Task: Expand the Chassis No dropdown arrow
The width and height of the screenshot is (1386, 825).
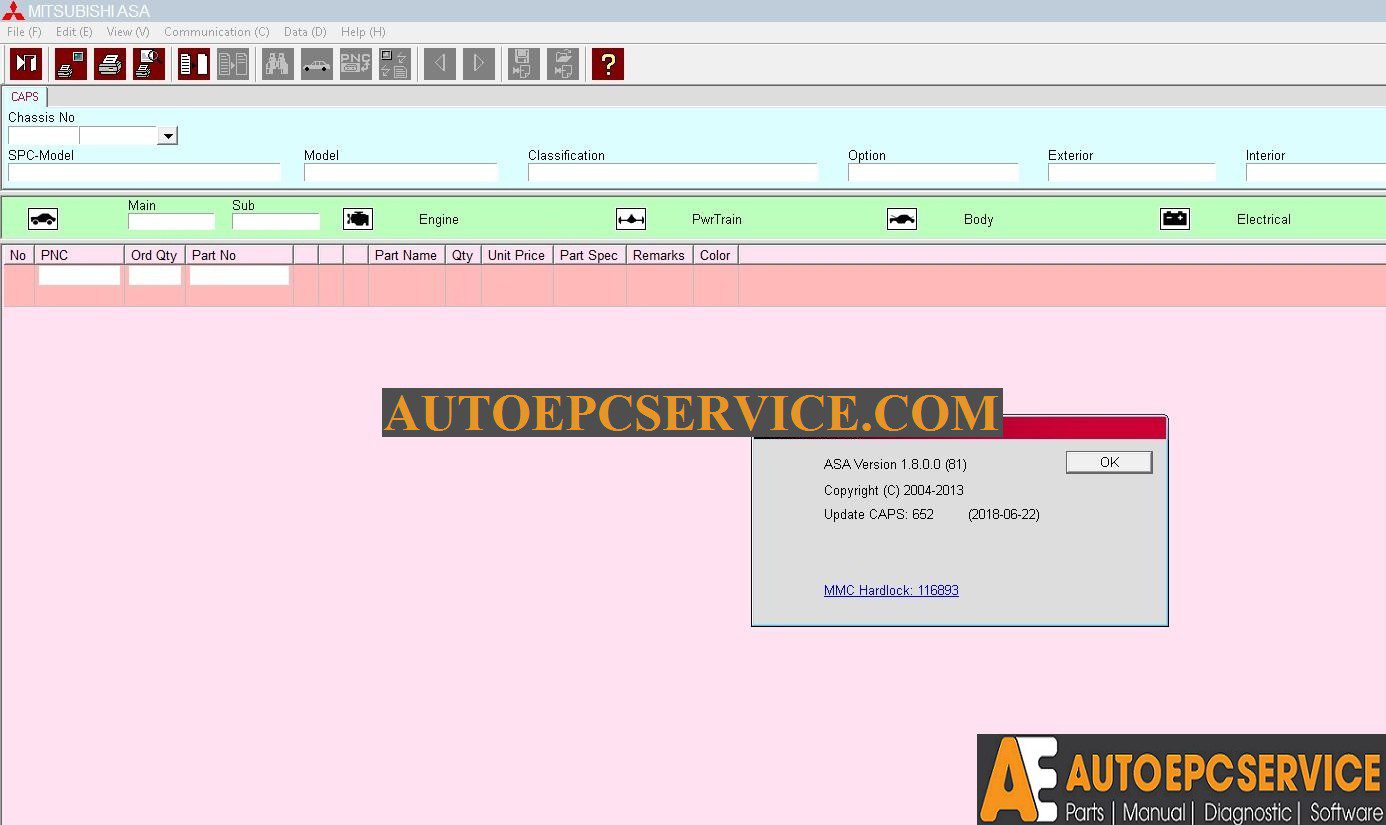Action: pos(167,136)
